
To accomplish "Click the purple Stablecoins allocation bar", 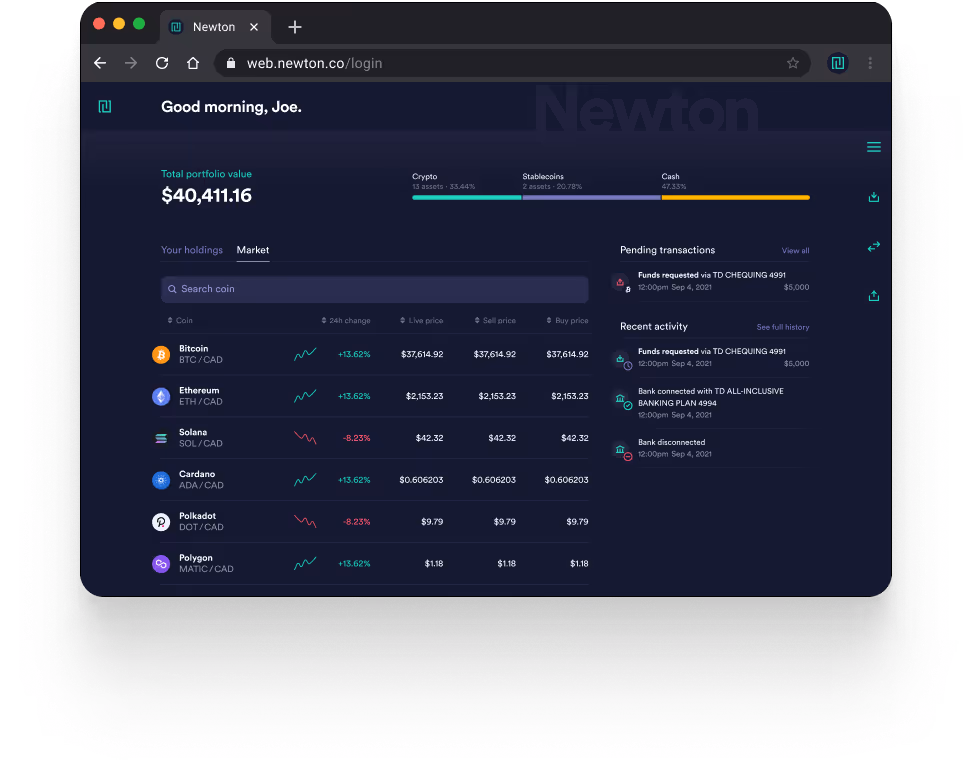I will tap(592, 198).
